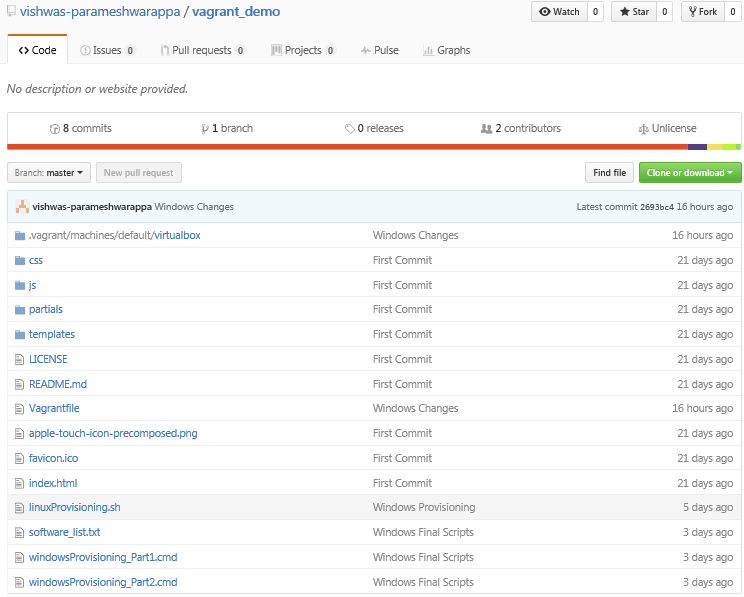The height and width of the screenshot is (597, 744).
Task: Click the avatar of vishwas-parameshwarappa in commit bar
Action: [x=22, y=206]
